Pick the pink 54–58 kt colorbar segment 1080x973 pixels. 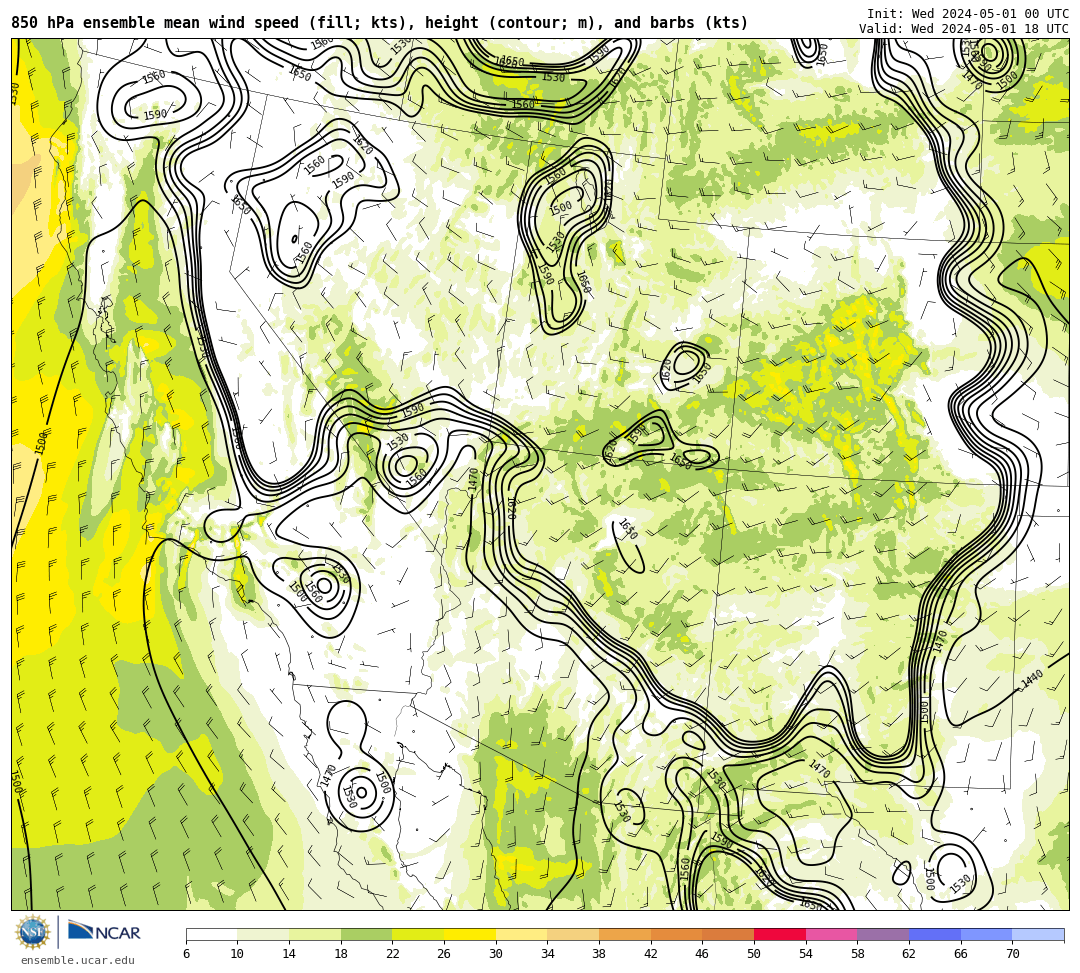pyautogui.click(x=831, y=934)
